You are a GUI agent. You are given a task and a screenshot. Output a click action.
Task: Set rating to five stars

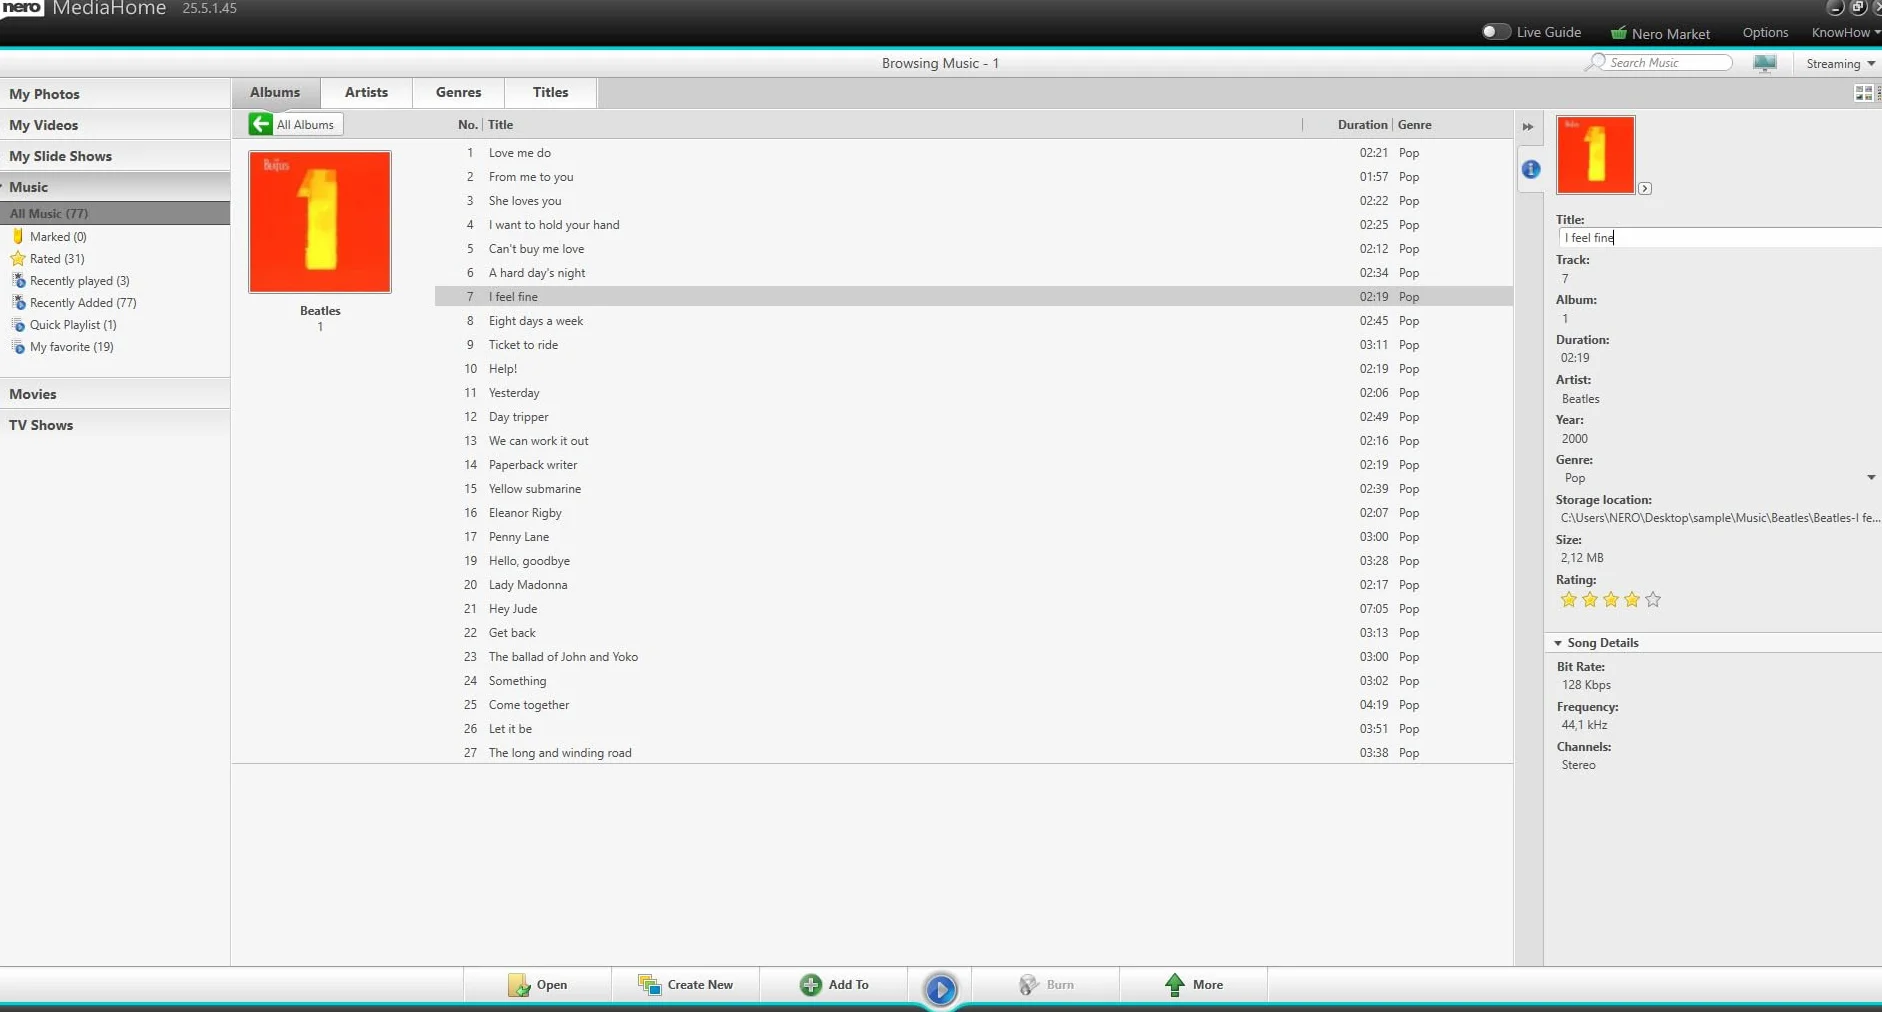[x=1653, y=600]
